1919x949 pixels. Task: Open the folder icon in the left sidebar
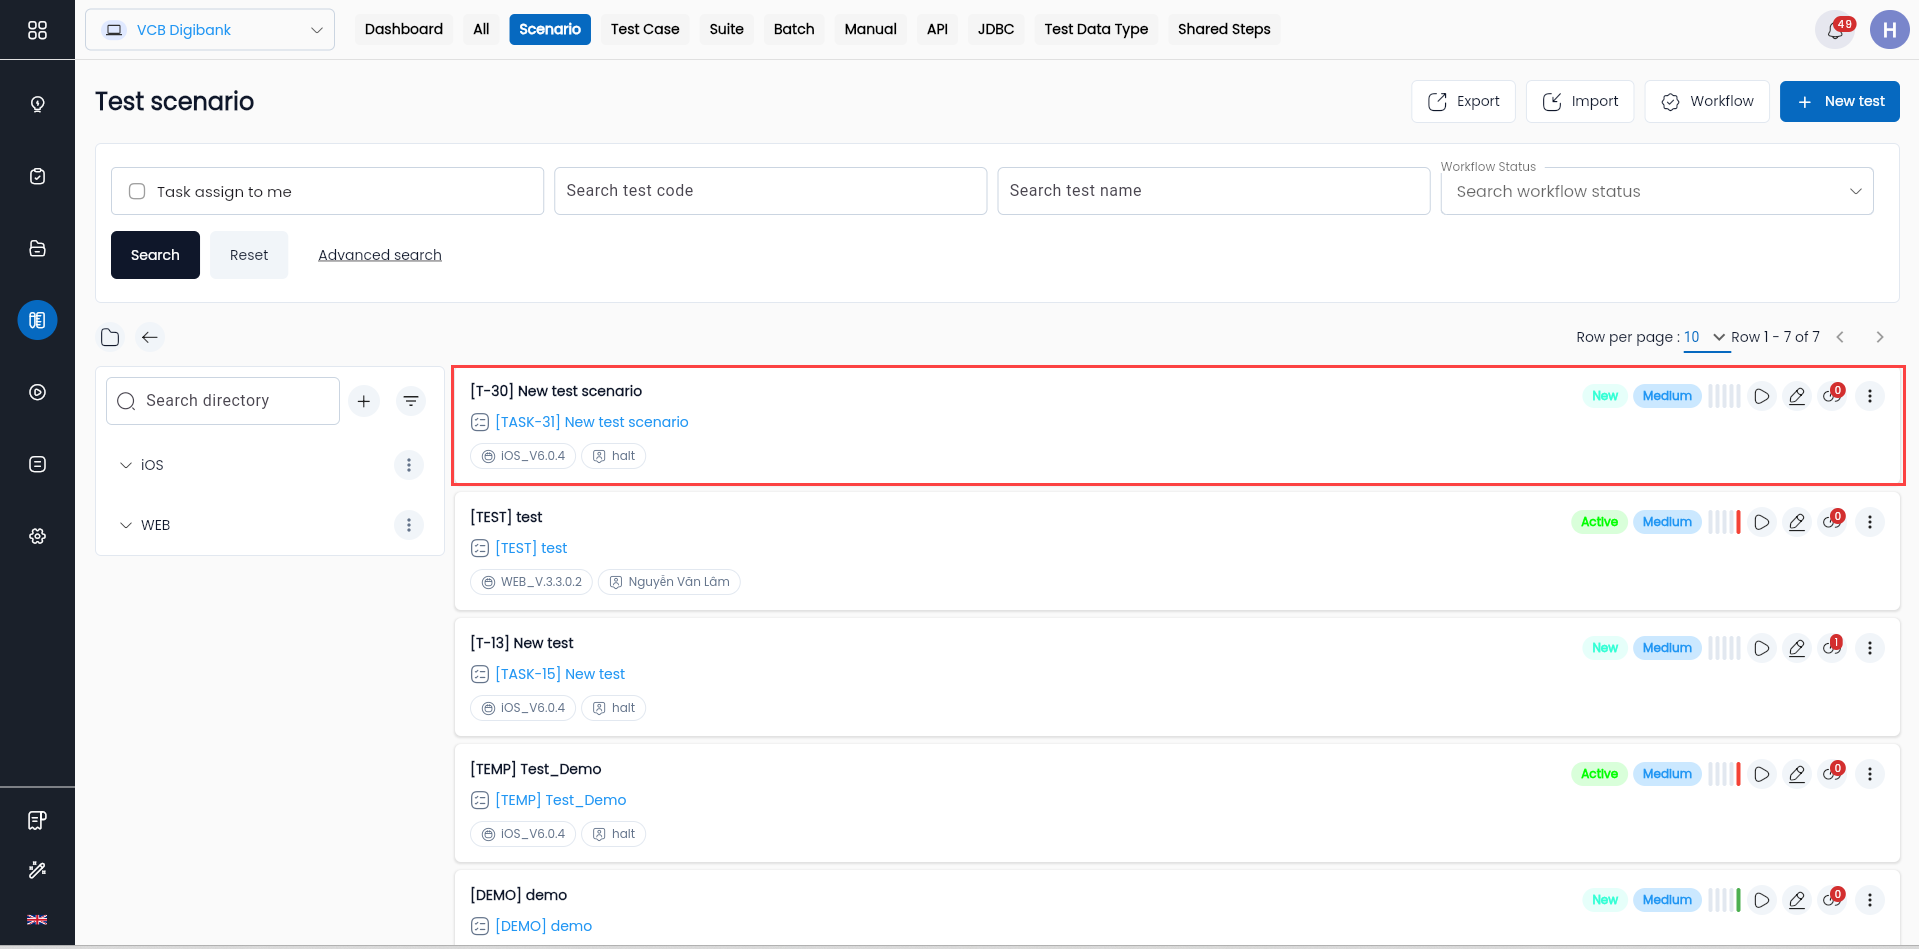pyautogui.click(x=37, y=248)
